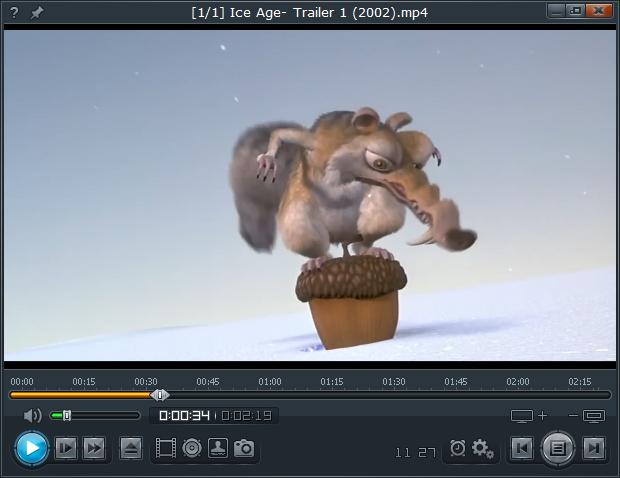The image size is (620, 478).
Task: Click the minus monitor zoom-out icon
Action: click(587, 416)
